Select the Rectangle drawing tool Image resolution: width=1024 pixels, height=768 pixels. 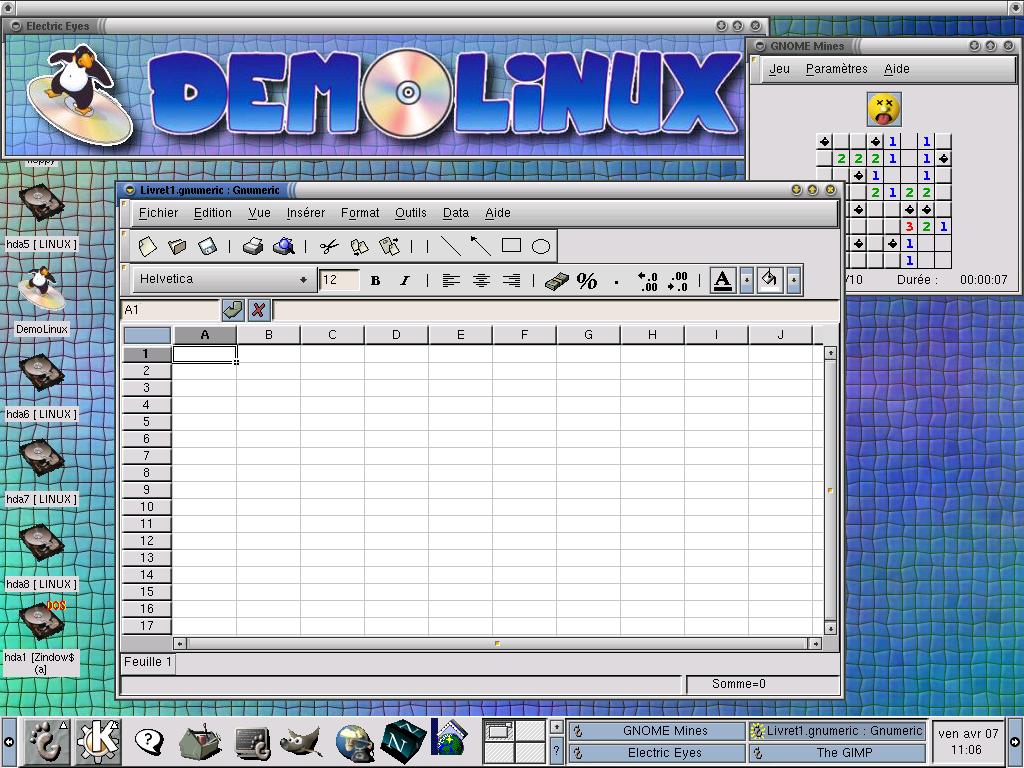tap(511, 246)
